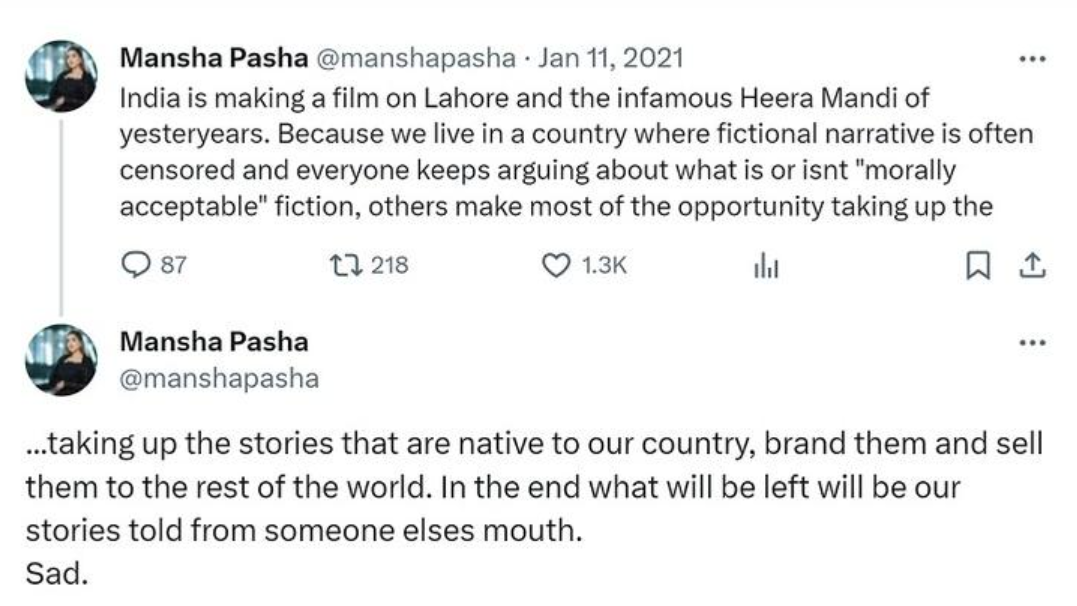
Task: Open the view analytics bar chart icon
Action: (763, 265)
